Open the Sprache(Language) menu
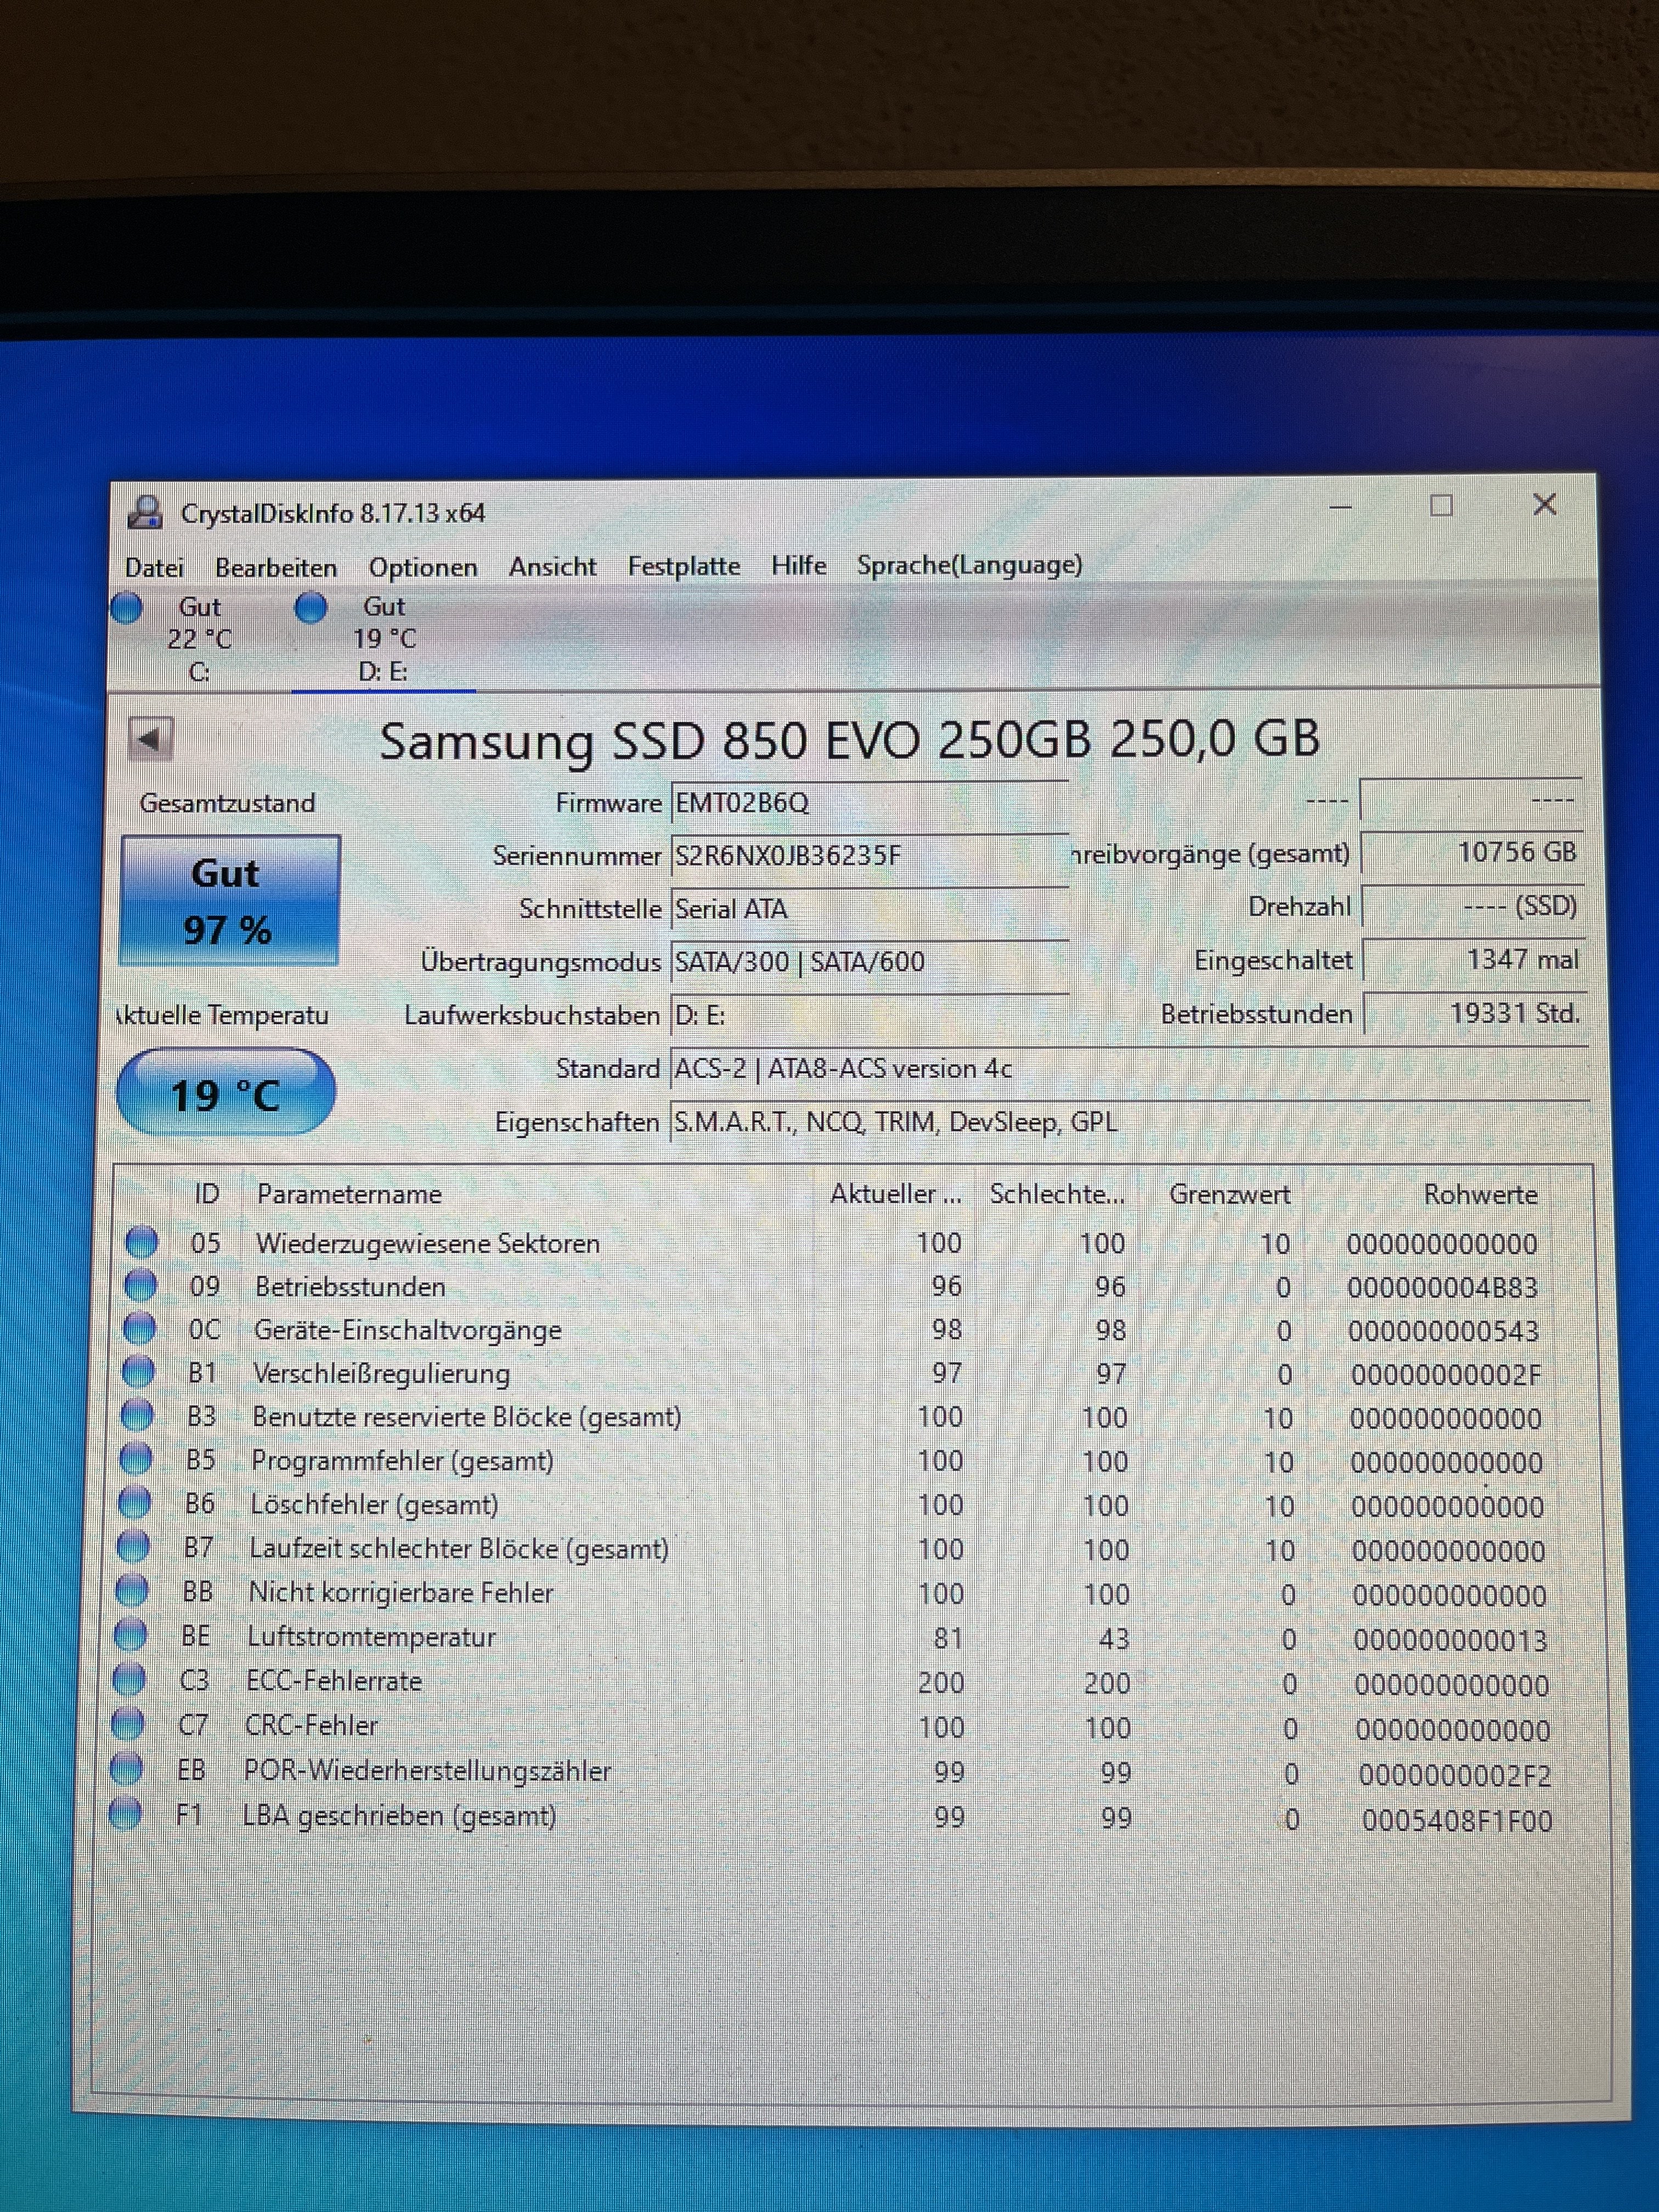Screen dimensions: 1659x2212 (x=969, y=565)
